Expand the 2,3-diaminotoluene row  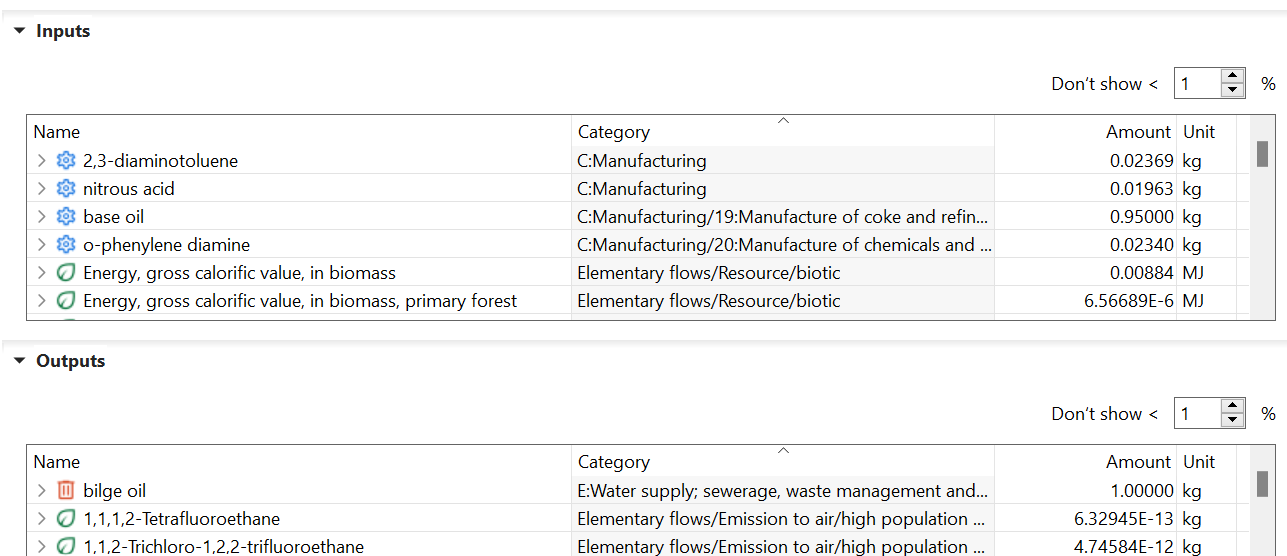click(41, 161)
